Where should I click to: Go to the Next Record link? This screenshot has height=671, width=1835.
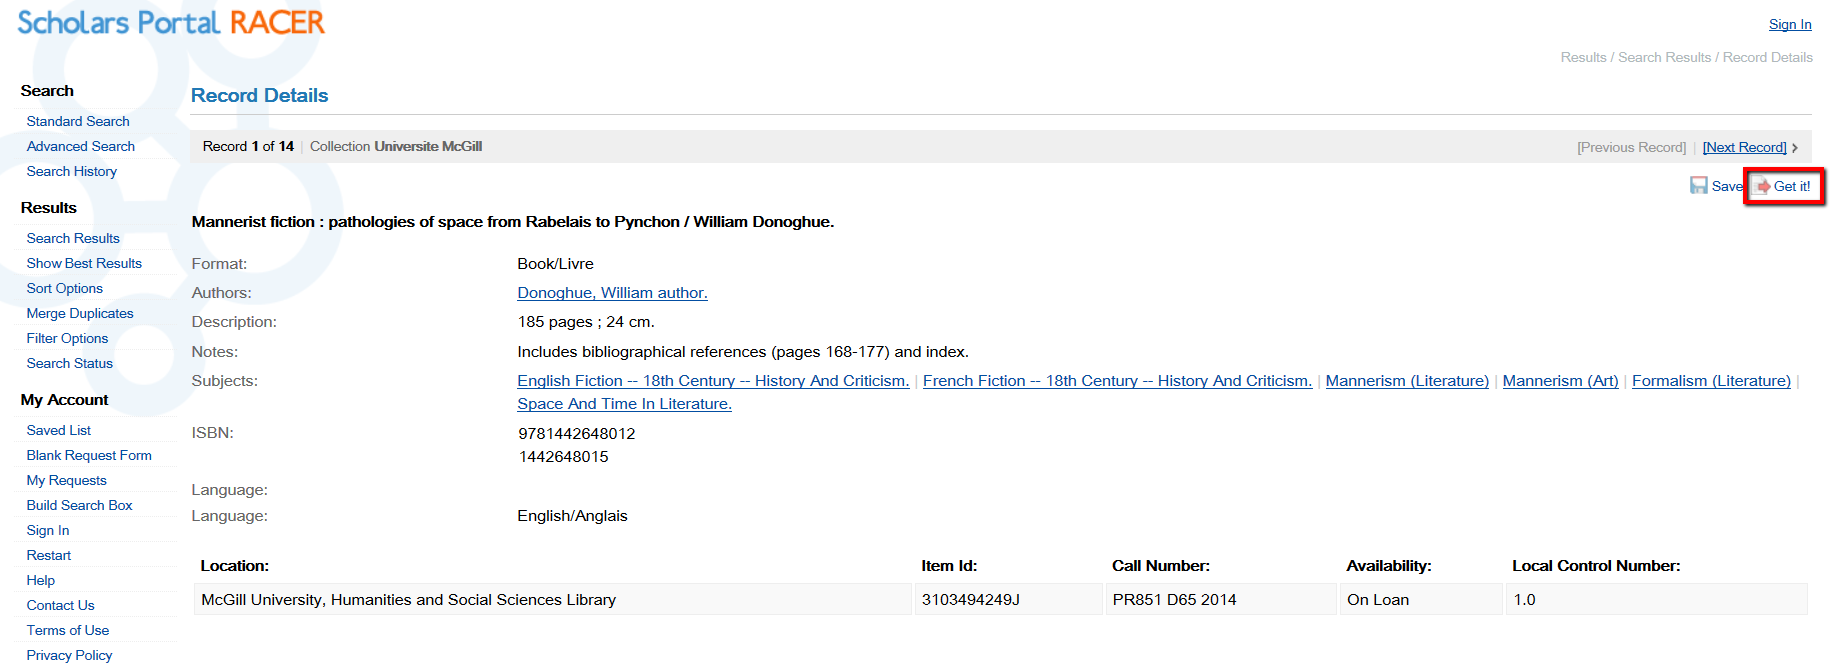pyautogui.click(x=1745, y=147)
